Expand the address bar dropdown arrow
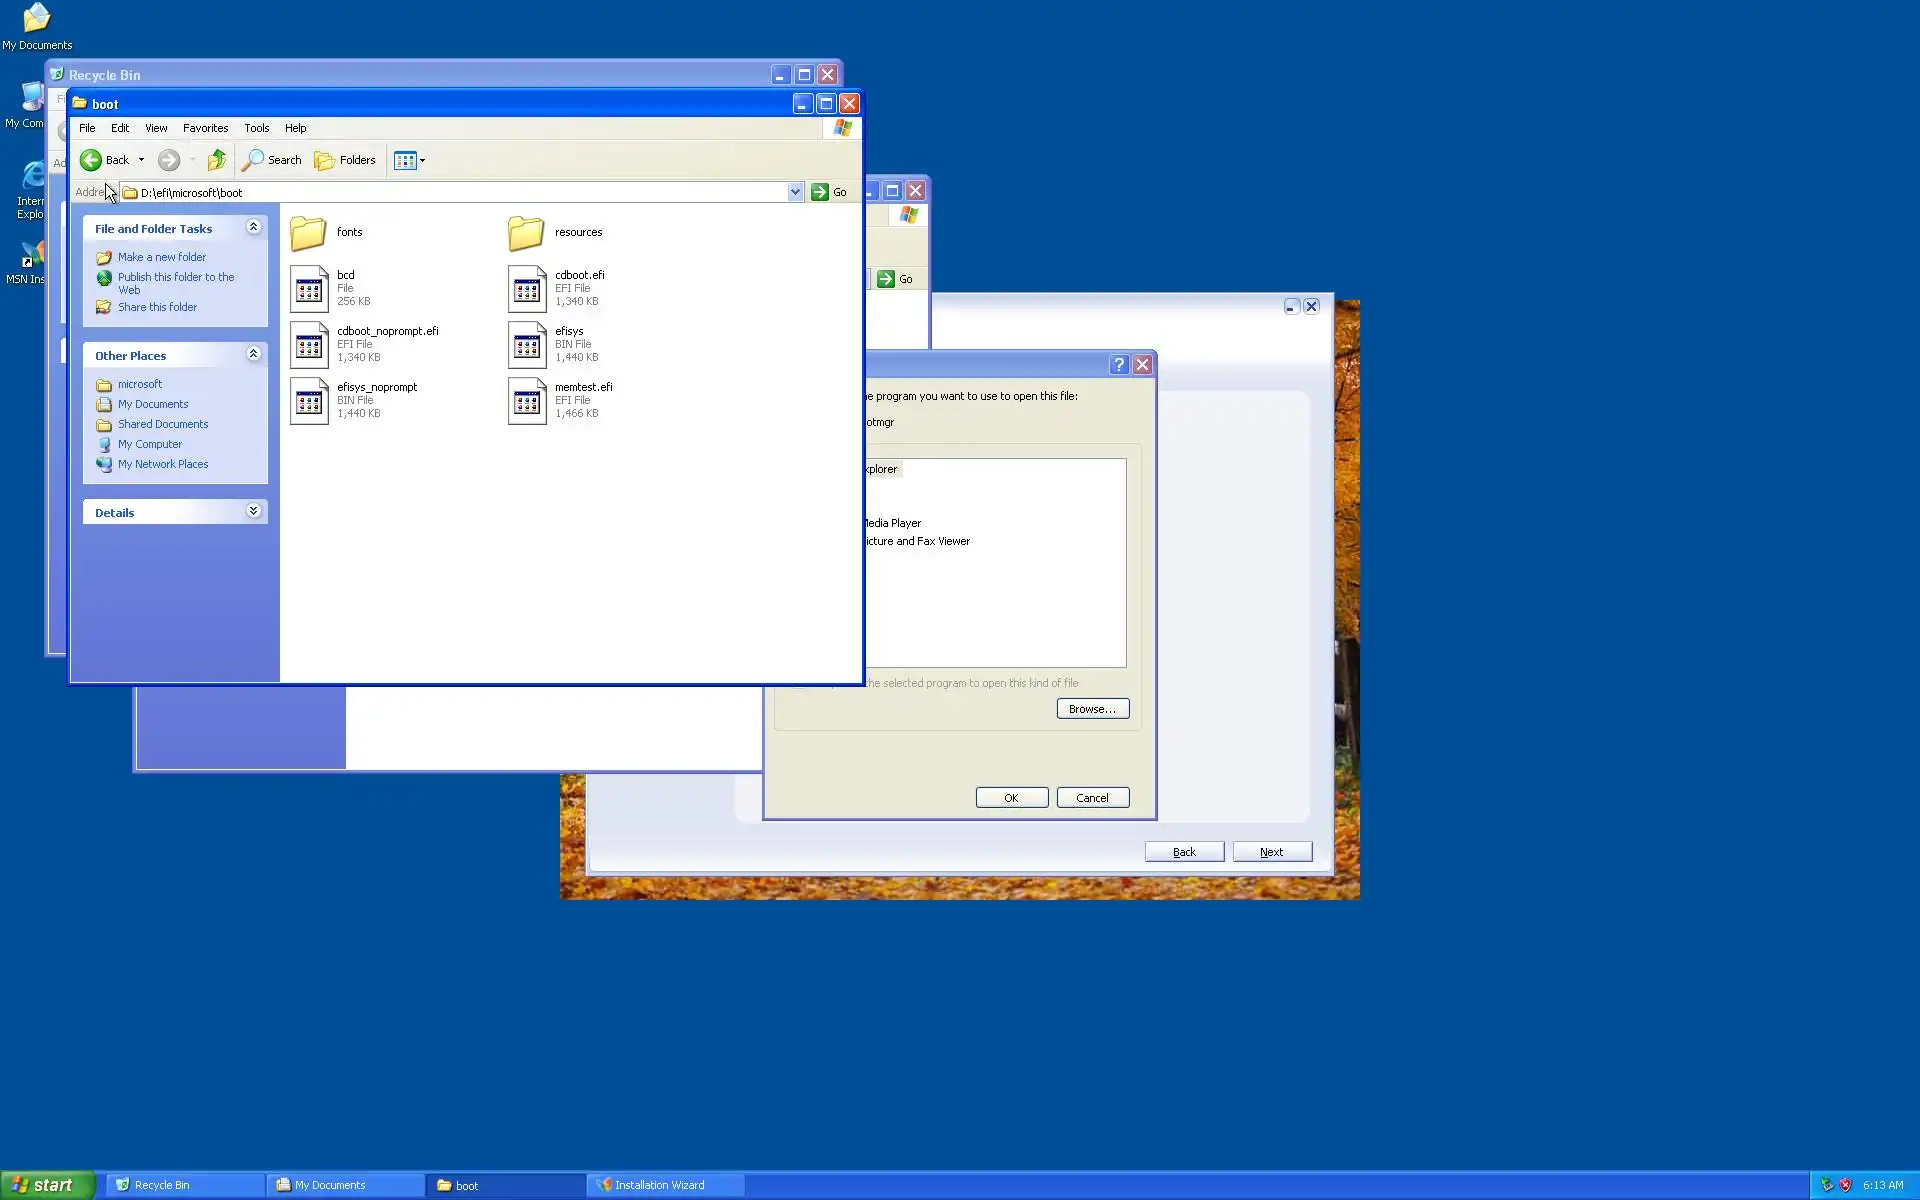 (795, 192)
